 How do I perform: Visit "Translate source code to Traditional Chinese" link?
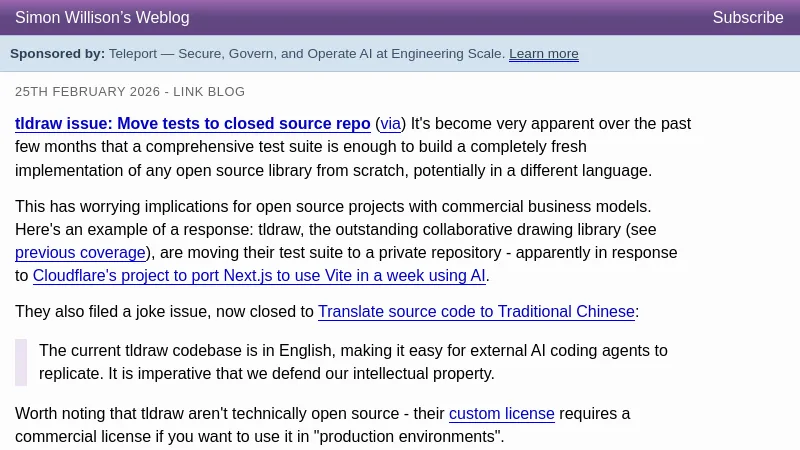coord(476,312)
